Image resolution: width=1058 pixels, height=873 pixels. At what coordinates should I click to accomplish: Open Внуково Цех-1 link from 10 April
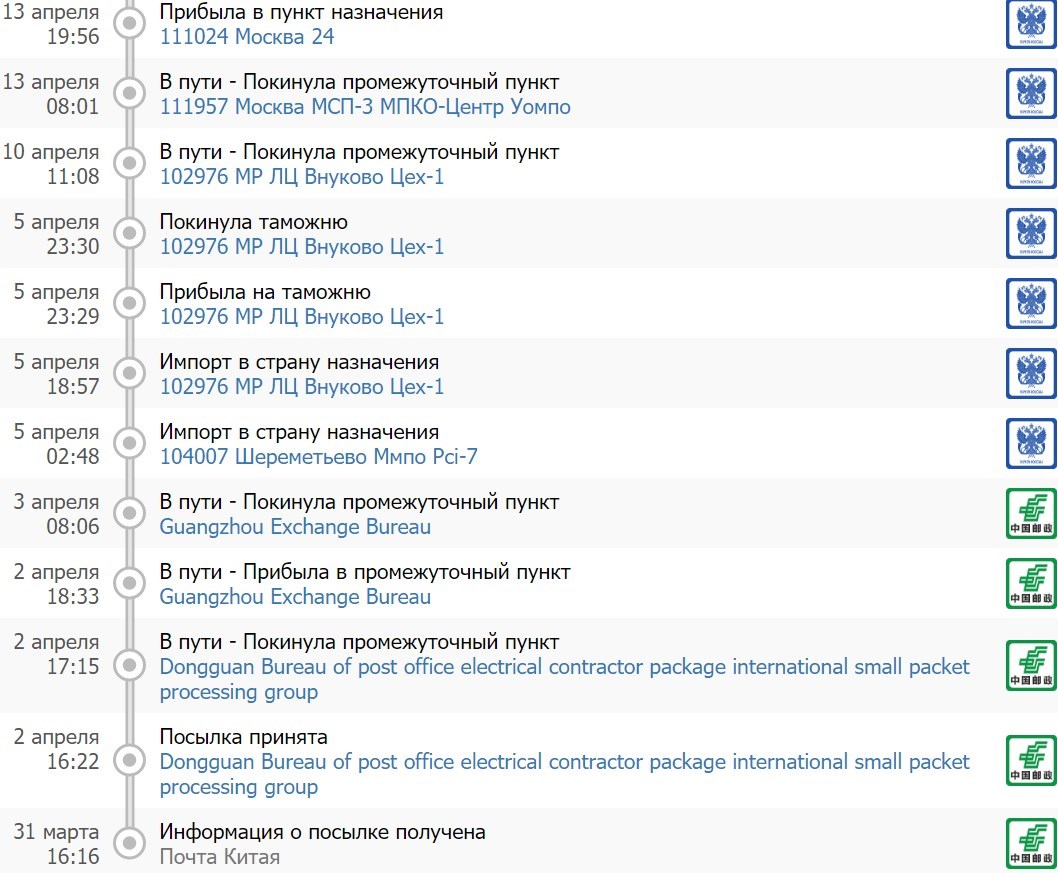[301, 177]
